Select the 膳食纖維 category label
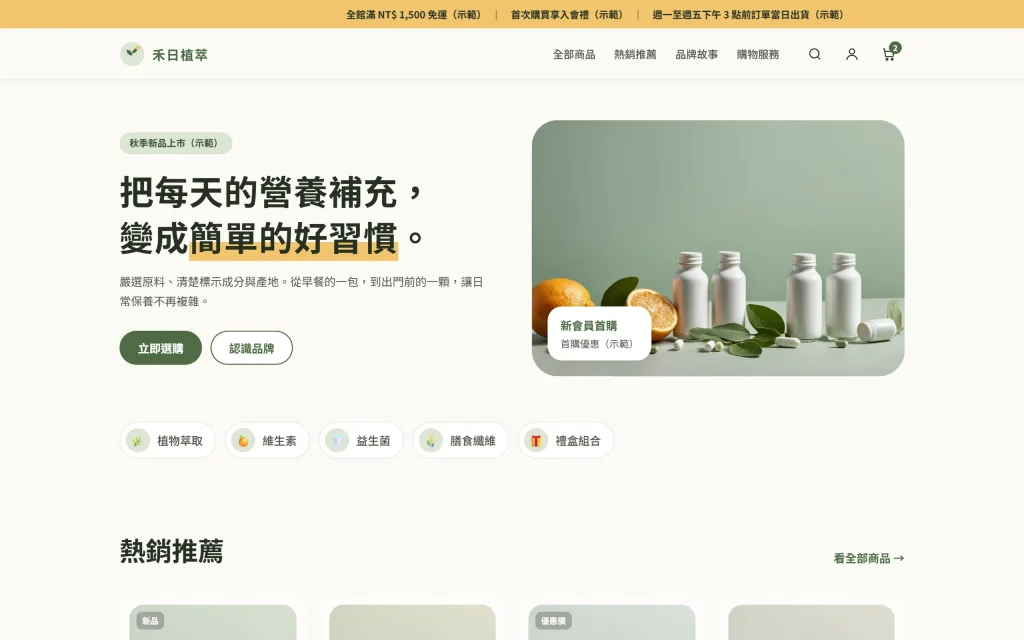The width and height of the screenshot is (1024, 640). click(x=473, y=441)
